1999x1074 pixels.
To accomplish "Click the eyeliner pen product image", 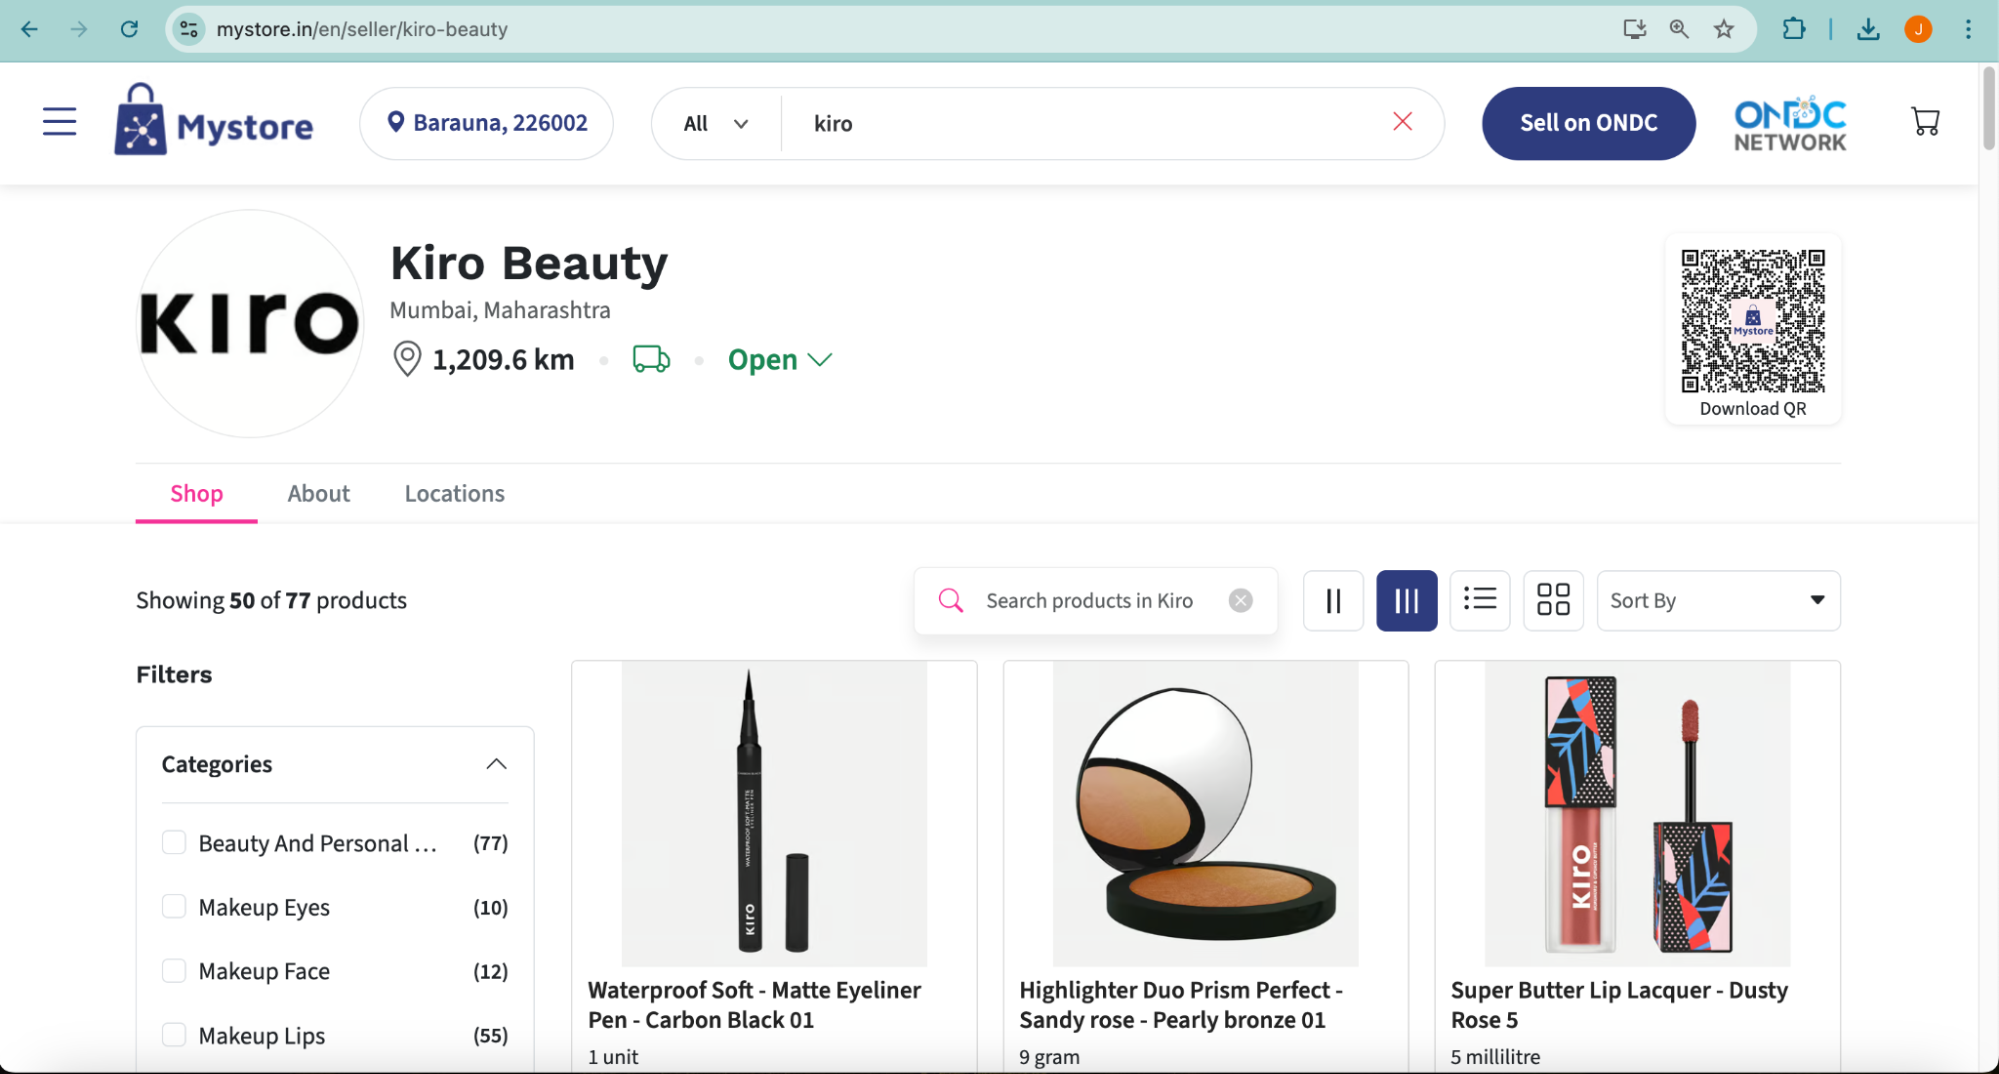I will click(774, 813).
